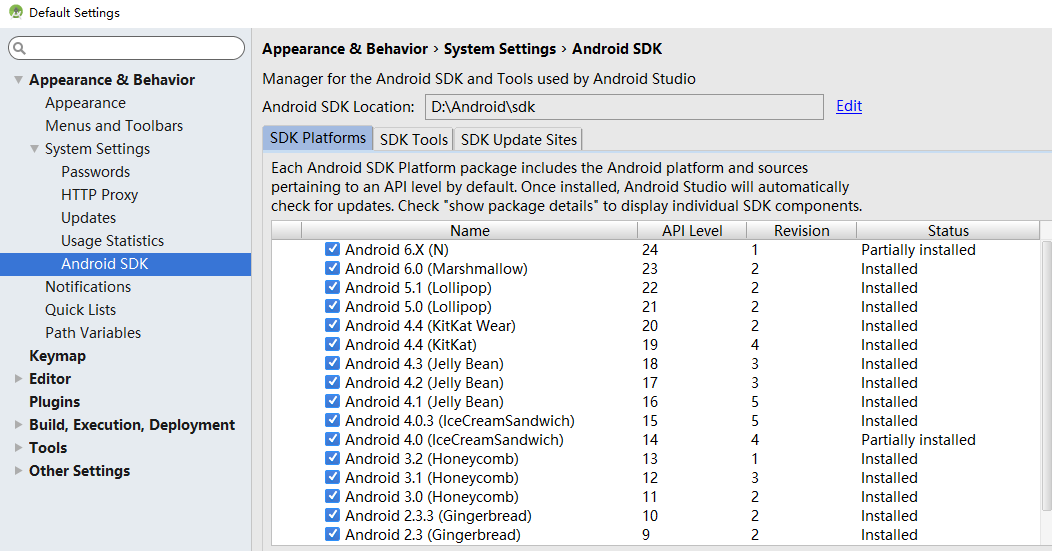
Task: Toggle Android 4.1 (Jelly Bean) checkbox
Action: 332,401
